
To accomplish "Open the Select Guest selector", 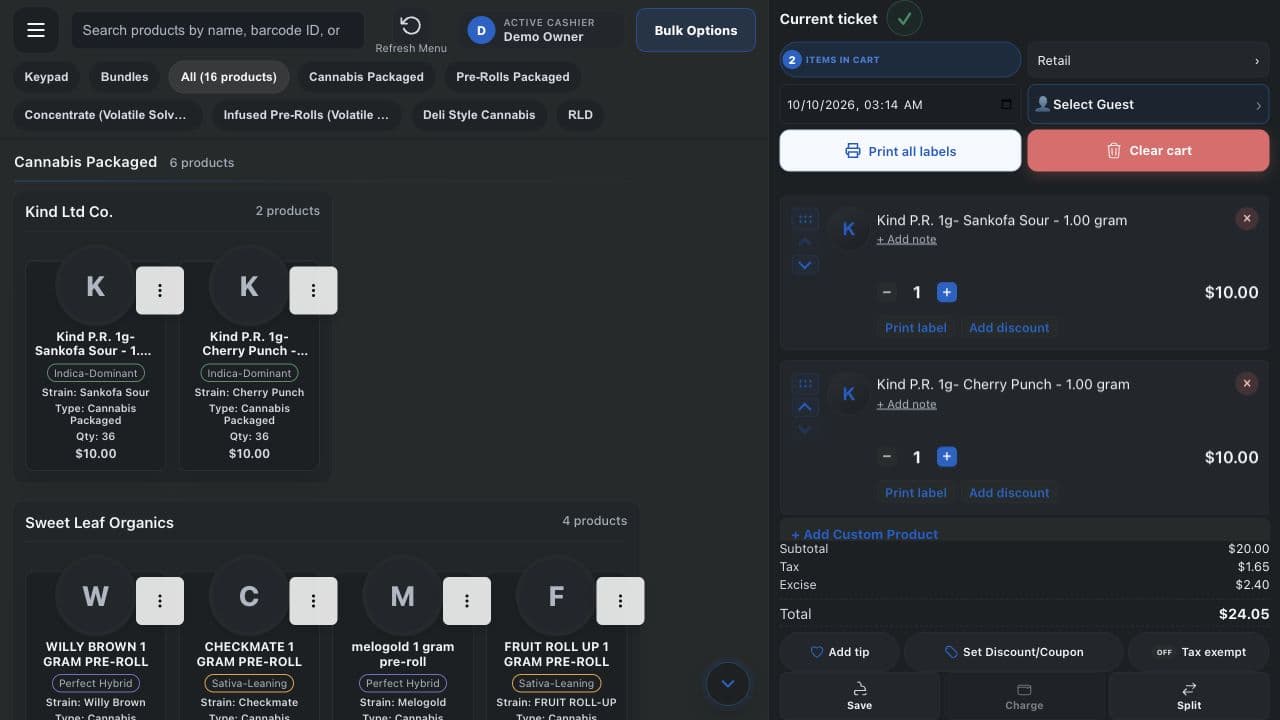I will tap(1148, 104).
